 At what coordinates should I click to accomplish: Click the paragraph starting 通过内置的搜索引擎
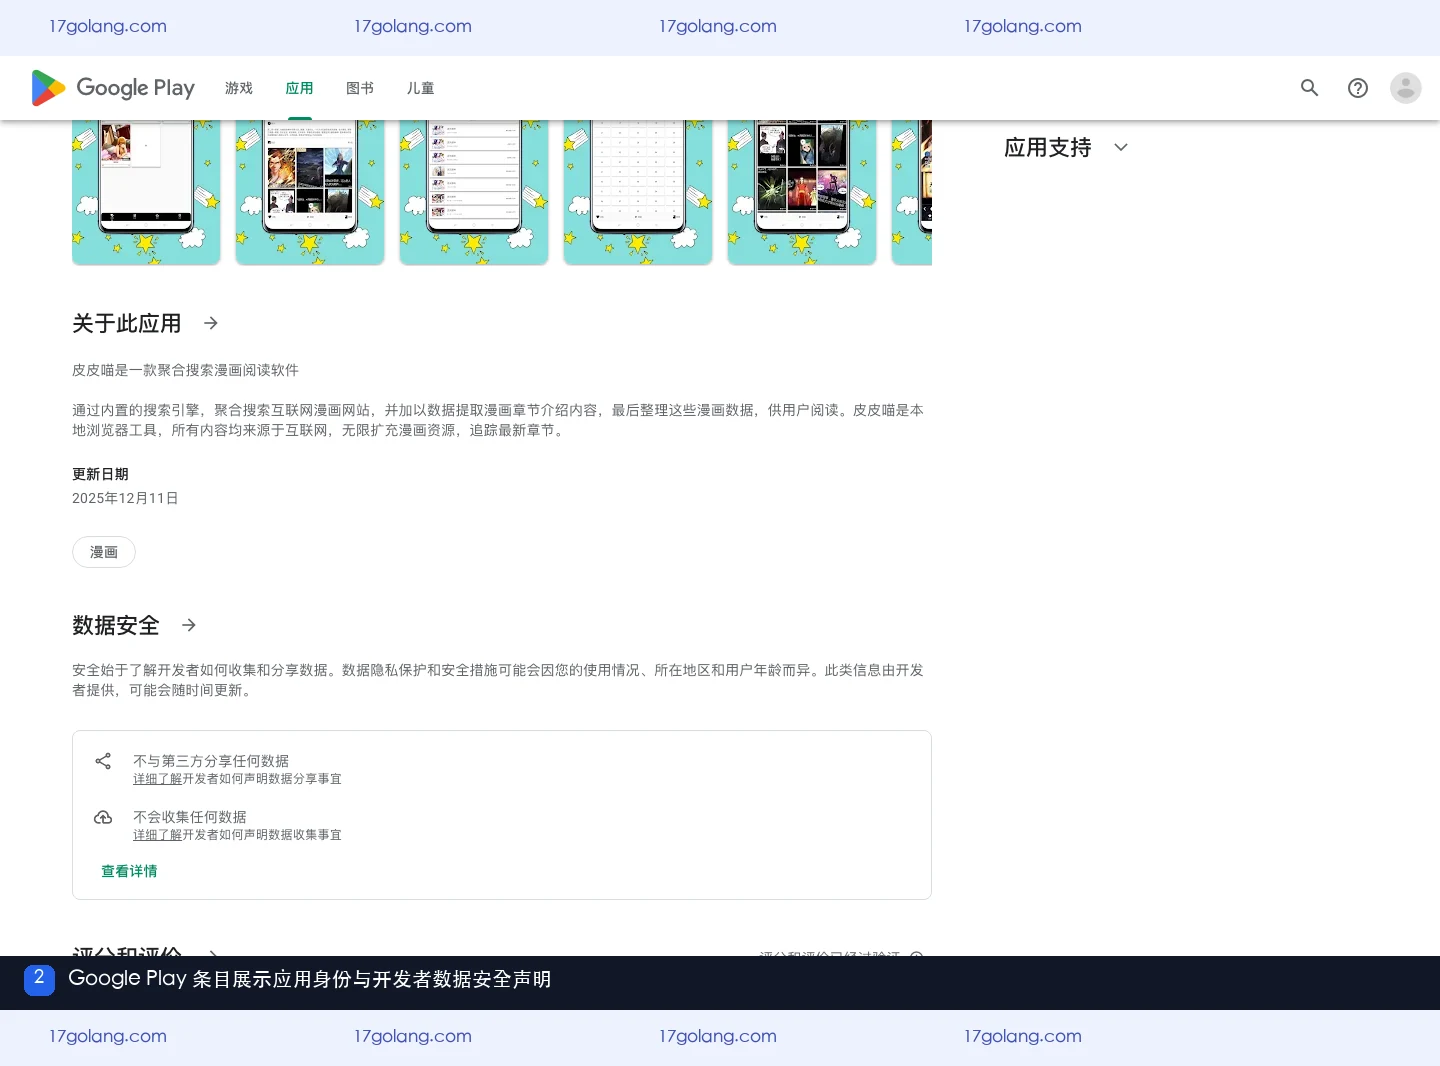(498, 420)
